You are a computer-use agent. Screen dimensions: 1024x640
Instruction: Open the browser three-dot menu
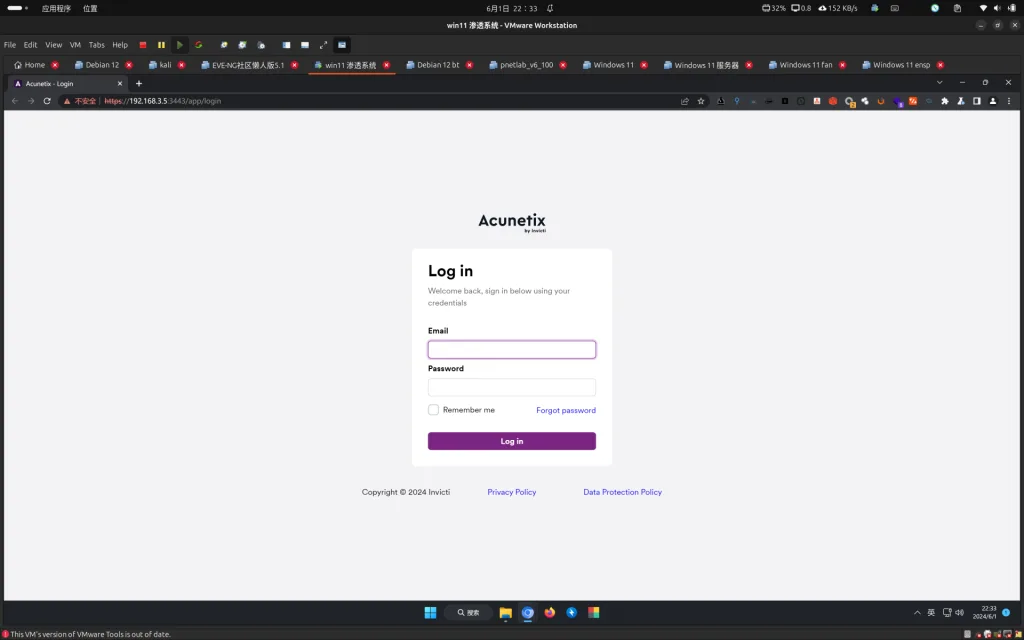tap(1009, 101)
